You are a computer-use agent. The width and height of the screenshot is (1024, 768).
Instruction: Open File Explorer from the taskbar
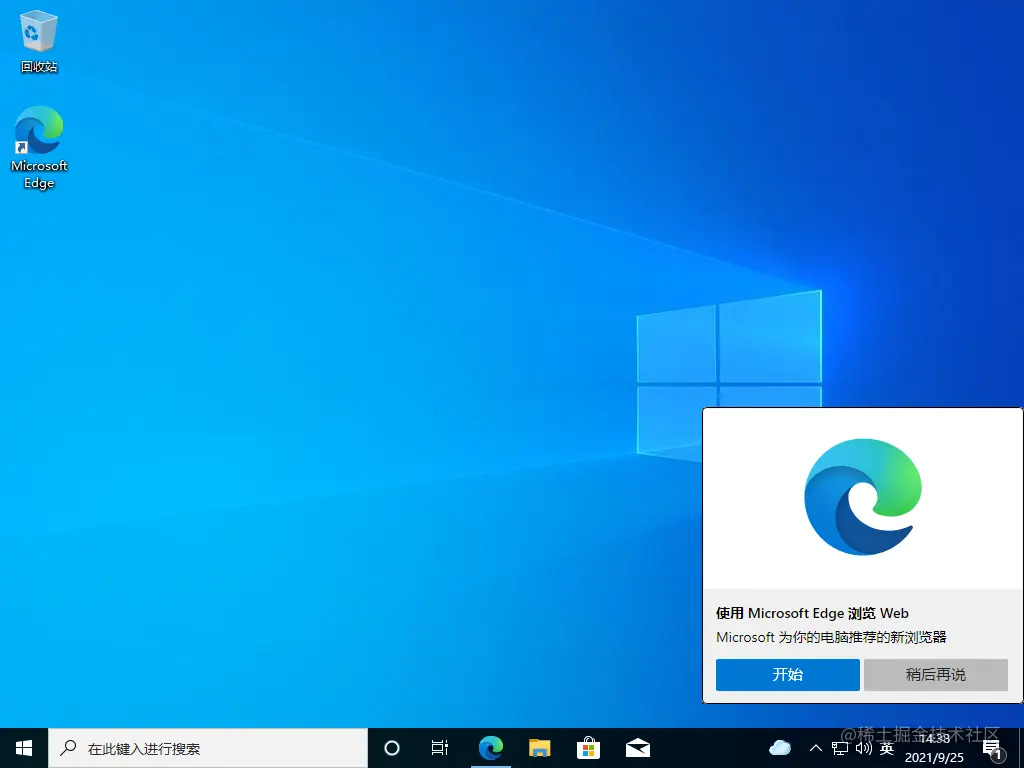(x=539, y=747)
